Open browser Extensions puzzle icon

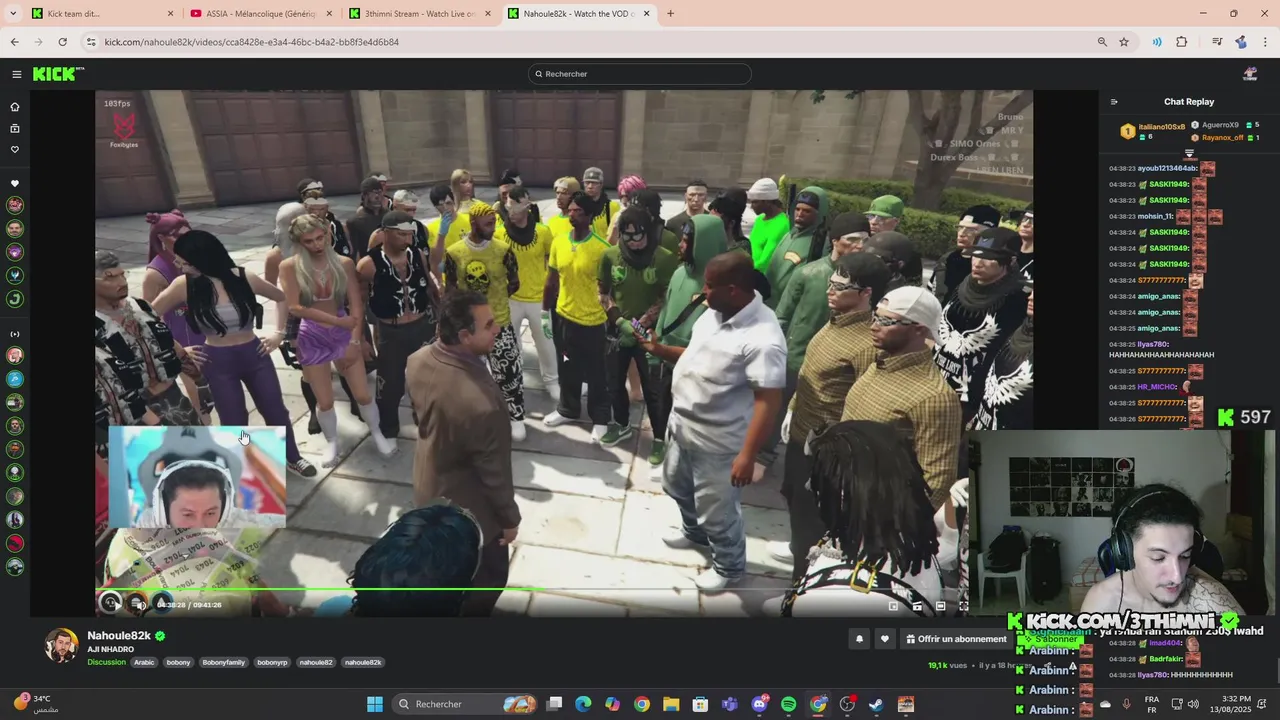(1182, 42)
